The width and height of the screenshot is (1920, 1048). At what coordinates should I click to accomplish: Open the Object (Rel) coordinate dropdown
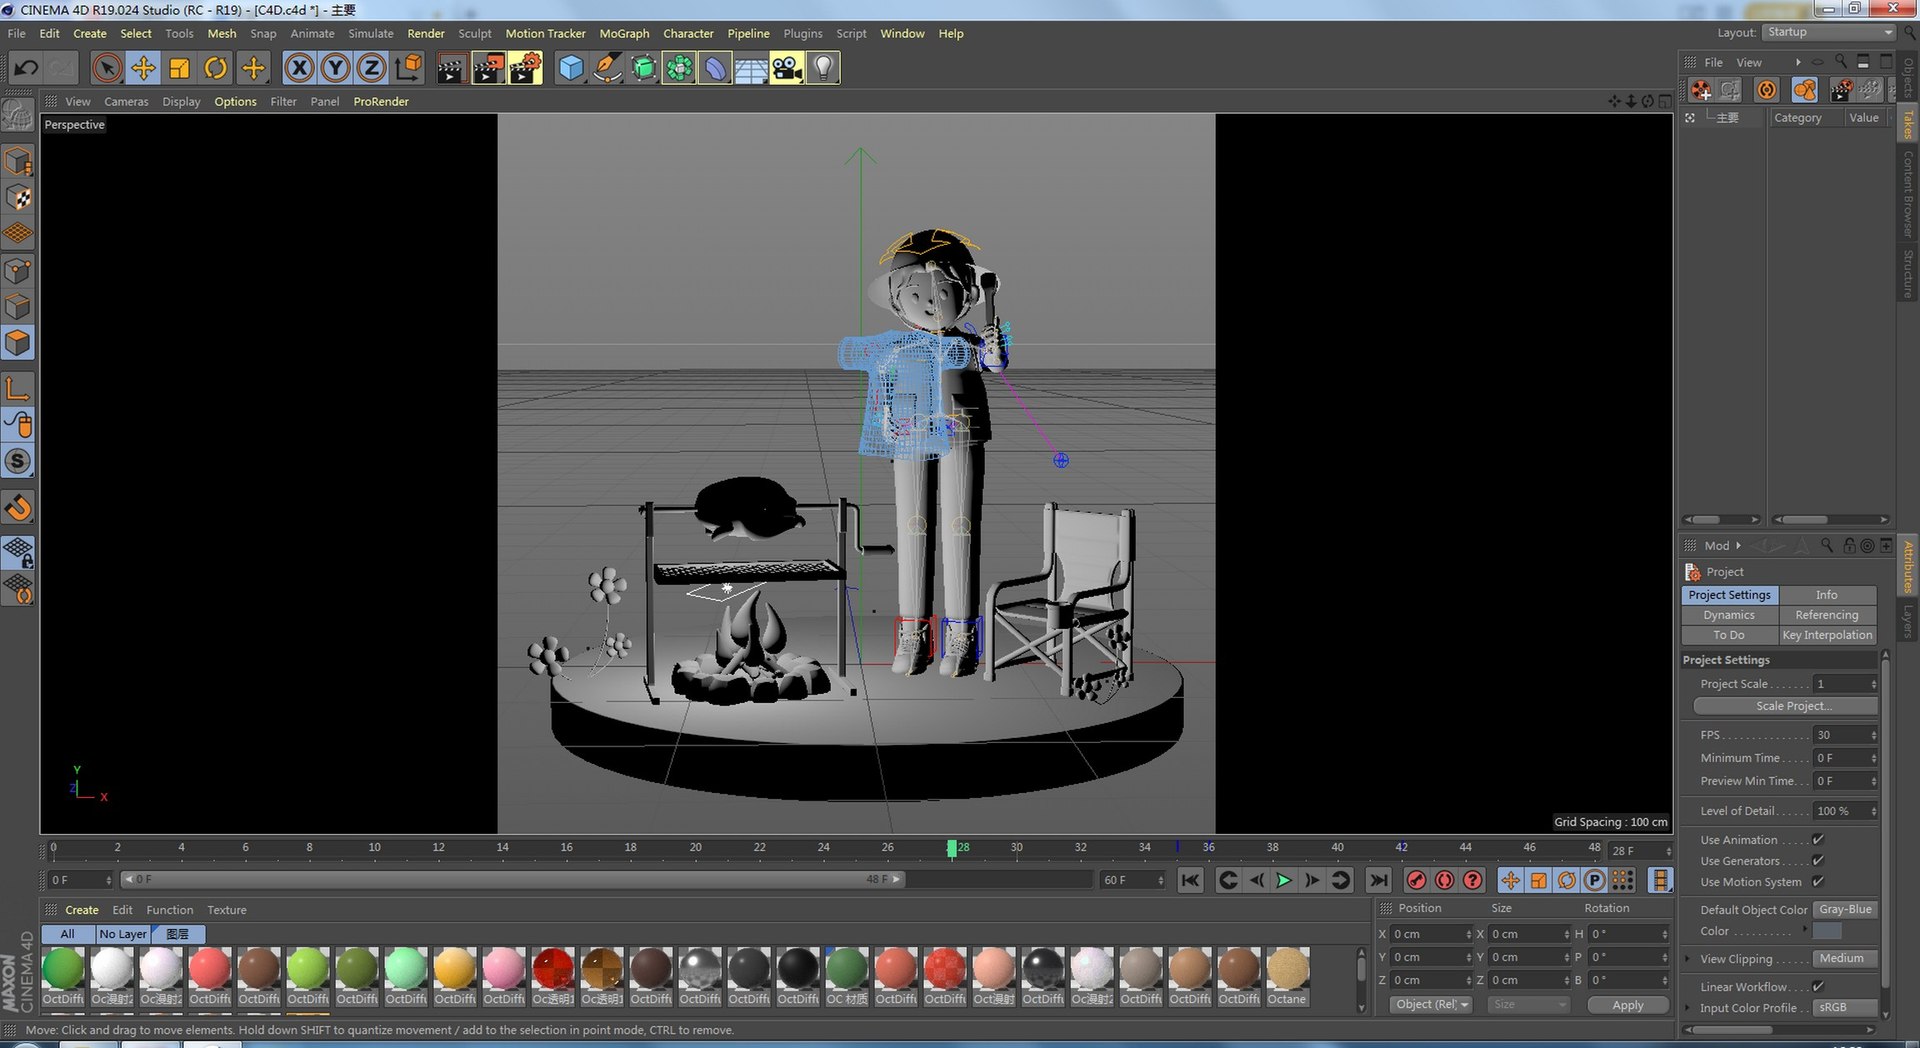tap(1431, 1004)
